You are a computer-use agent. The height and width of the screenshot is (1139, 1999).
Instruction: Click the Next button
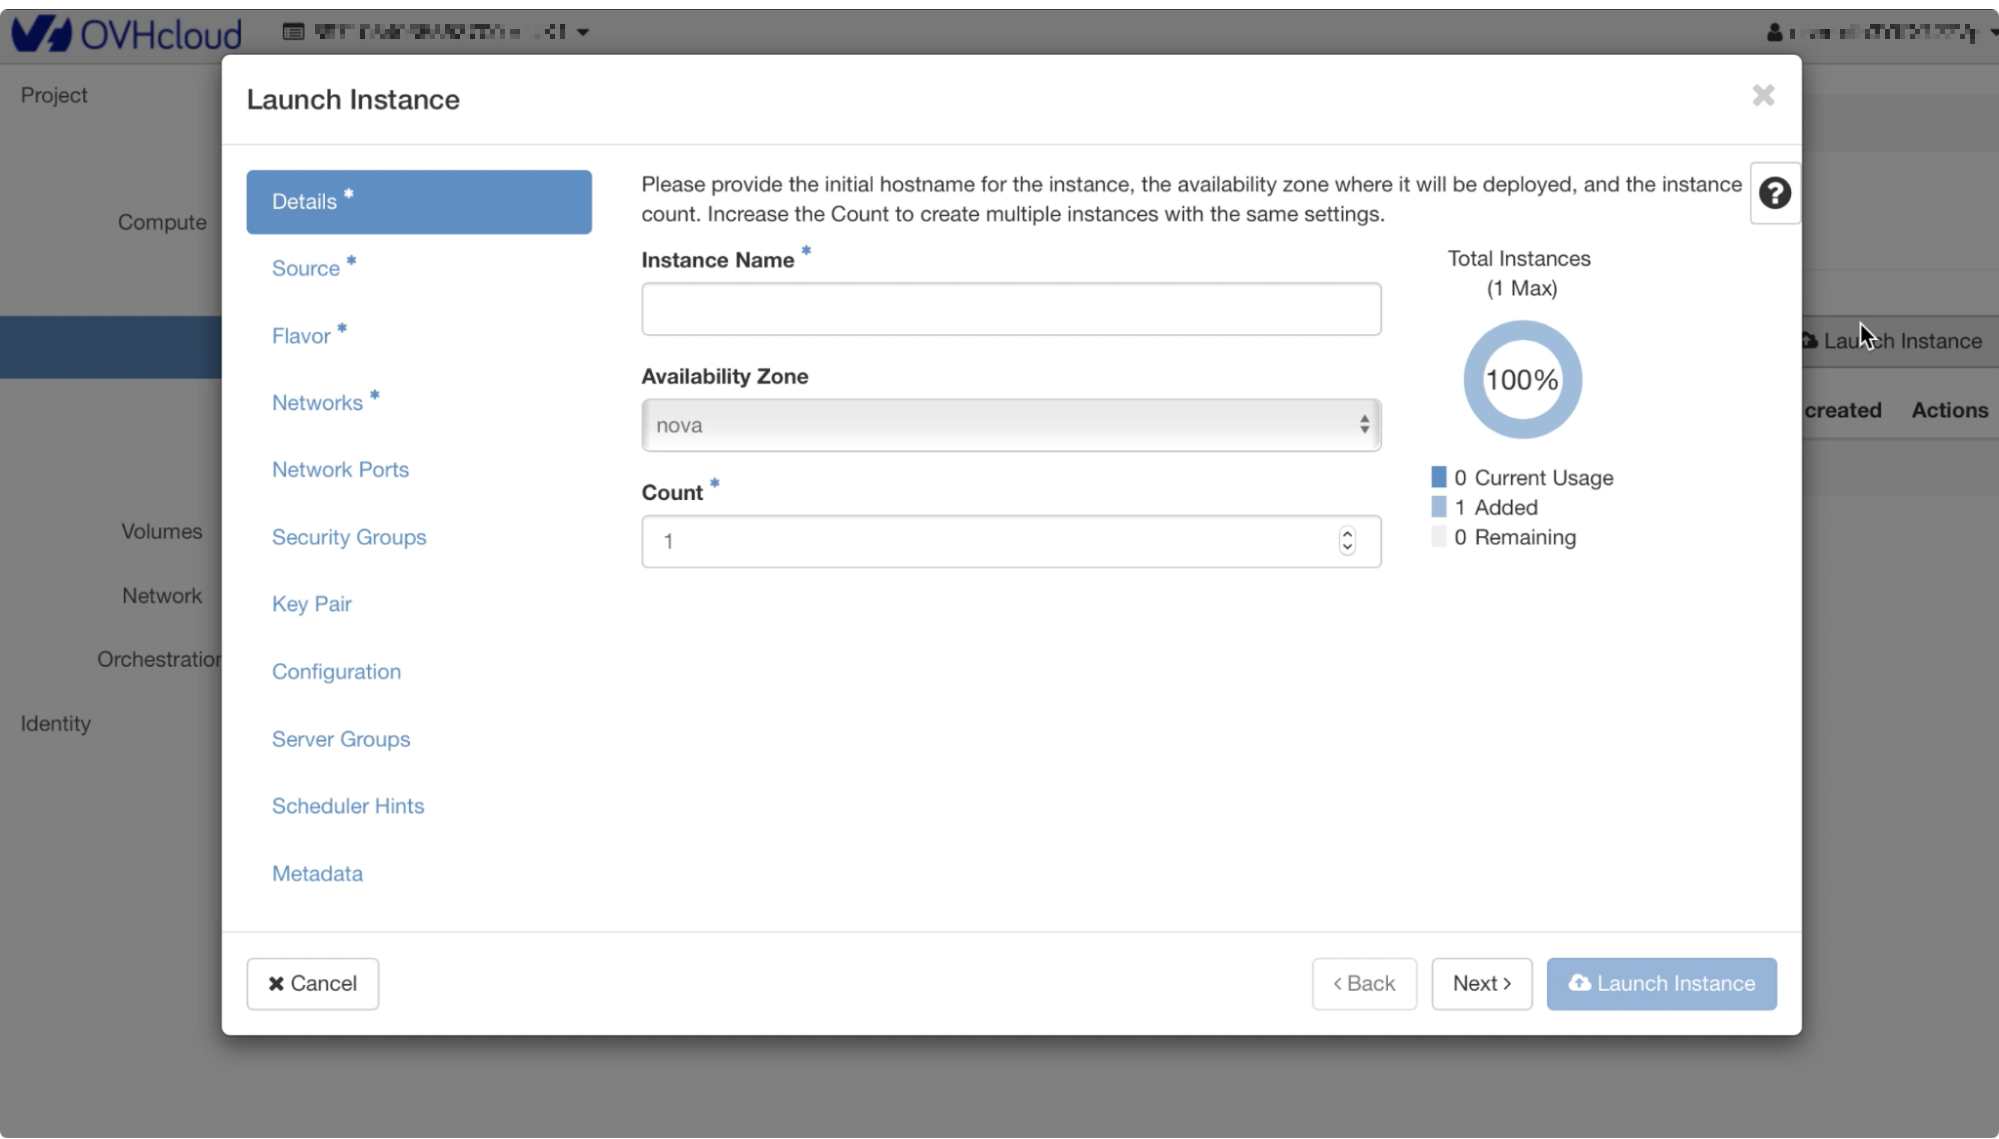click(1481, 983)
